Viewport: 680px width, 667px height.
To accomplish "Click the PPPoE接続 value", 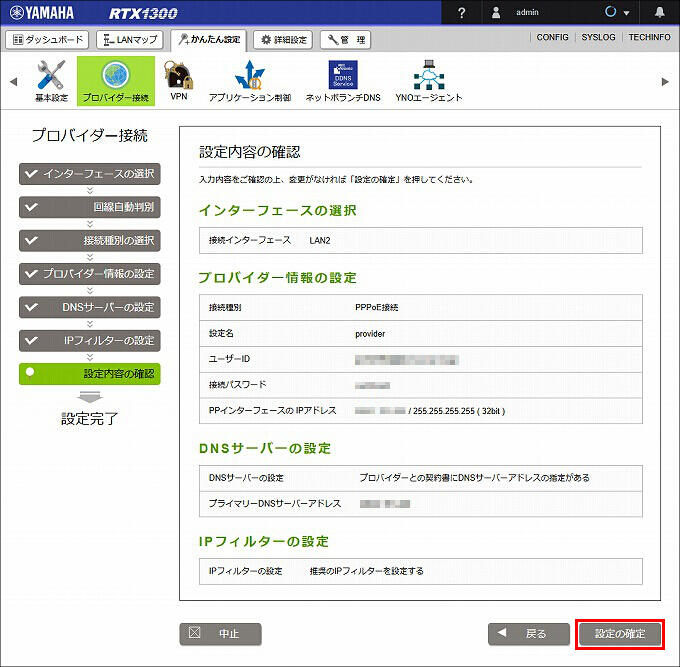I will point(376,307).
